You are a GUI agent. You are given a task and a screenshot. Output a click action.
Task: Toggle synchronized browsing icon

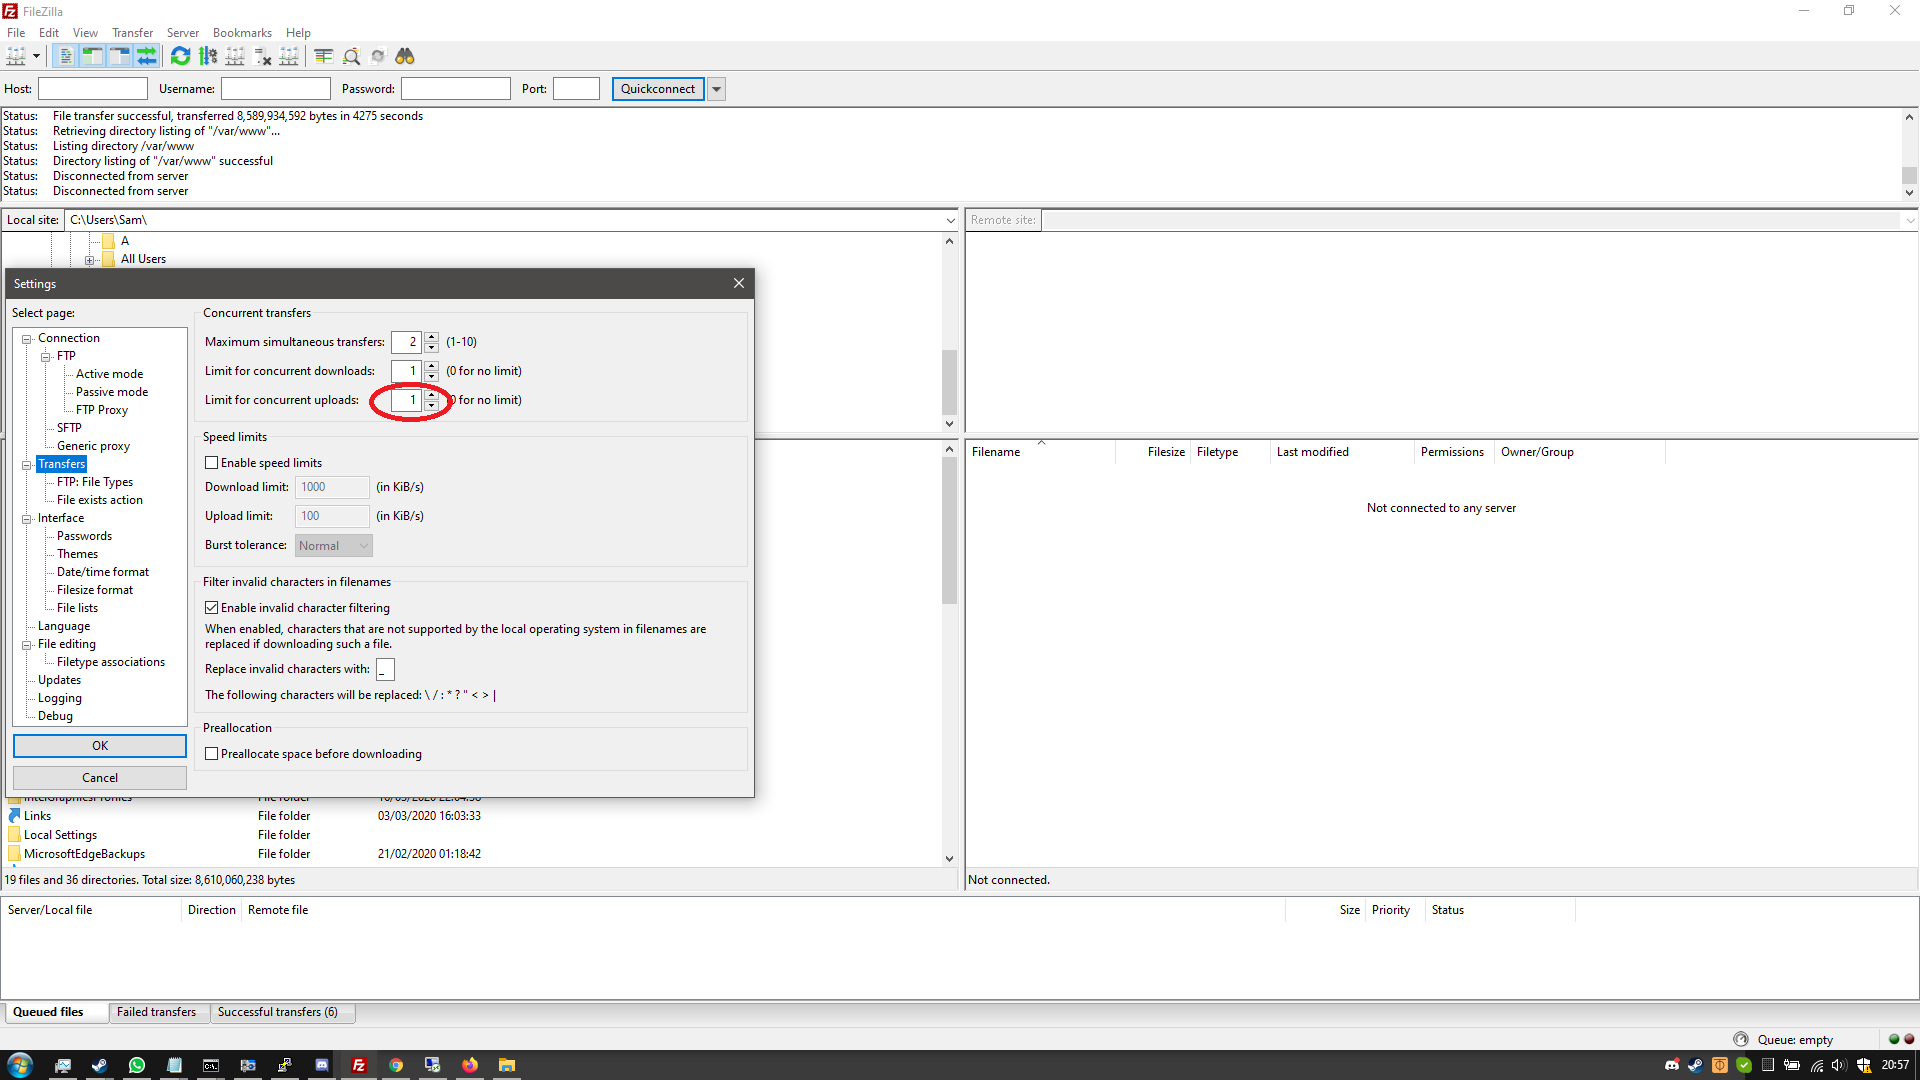(378, 57)
